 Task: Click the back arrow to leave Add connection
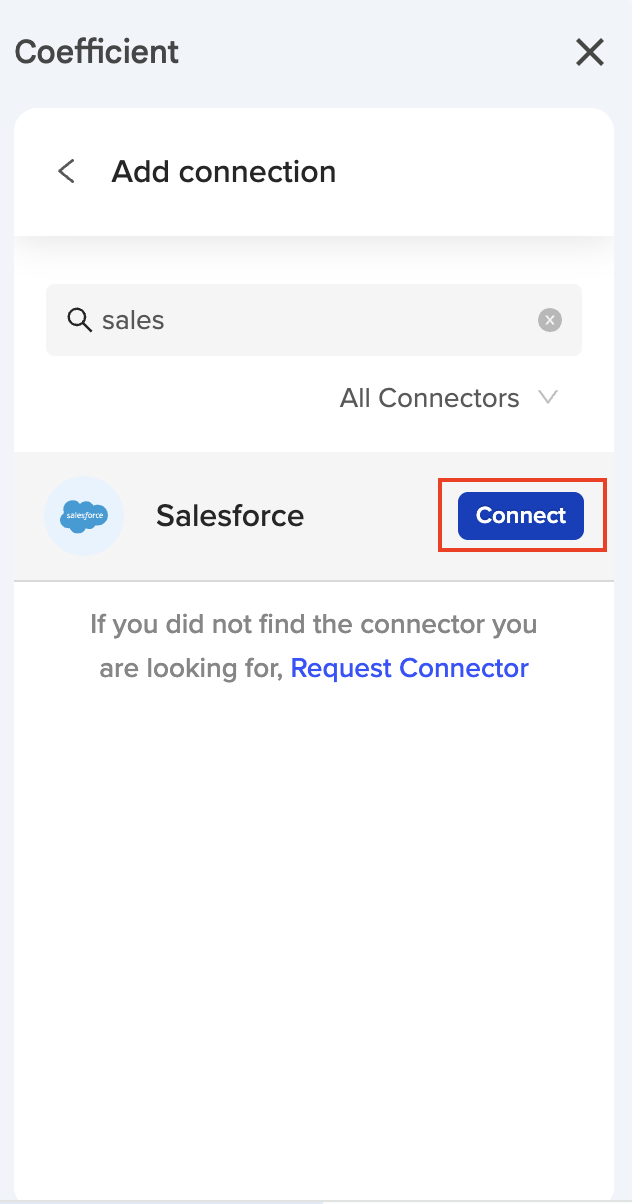(65, 171)
